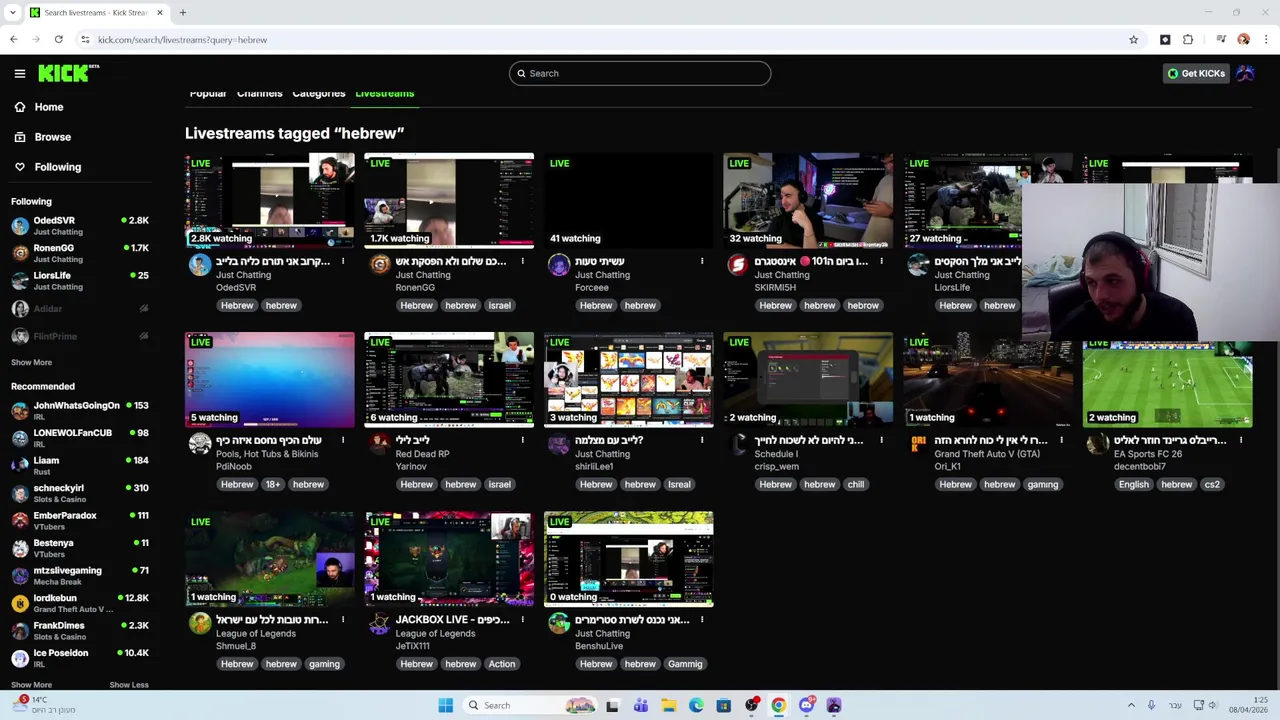Open options menu for SKIRMI5H stream
This screenshot has height=720, width=1280.
click(881, 261)
